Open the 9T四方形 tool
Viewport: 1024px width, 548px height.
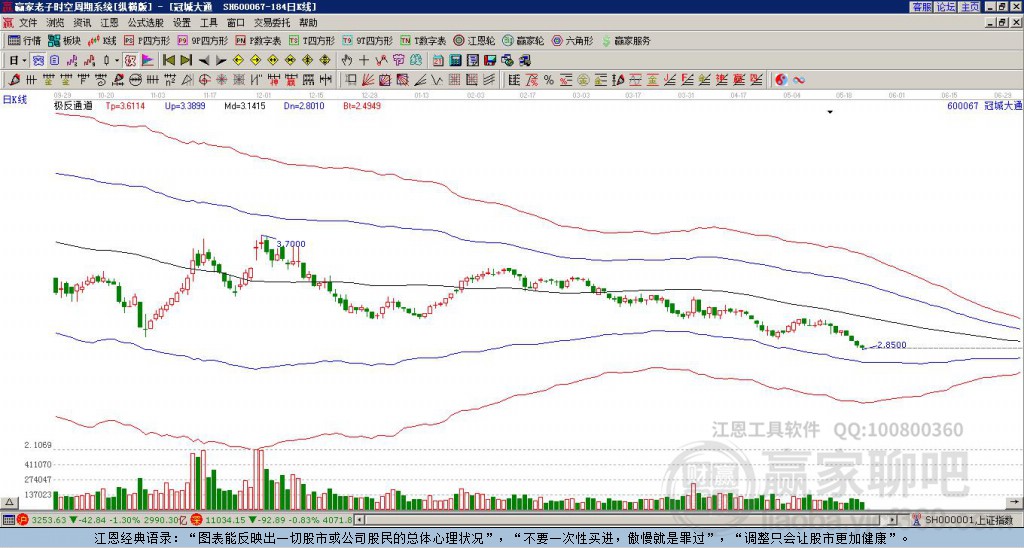[x=367, y=40]
